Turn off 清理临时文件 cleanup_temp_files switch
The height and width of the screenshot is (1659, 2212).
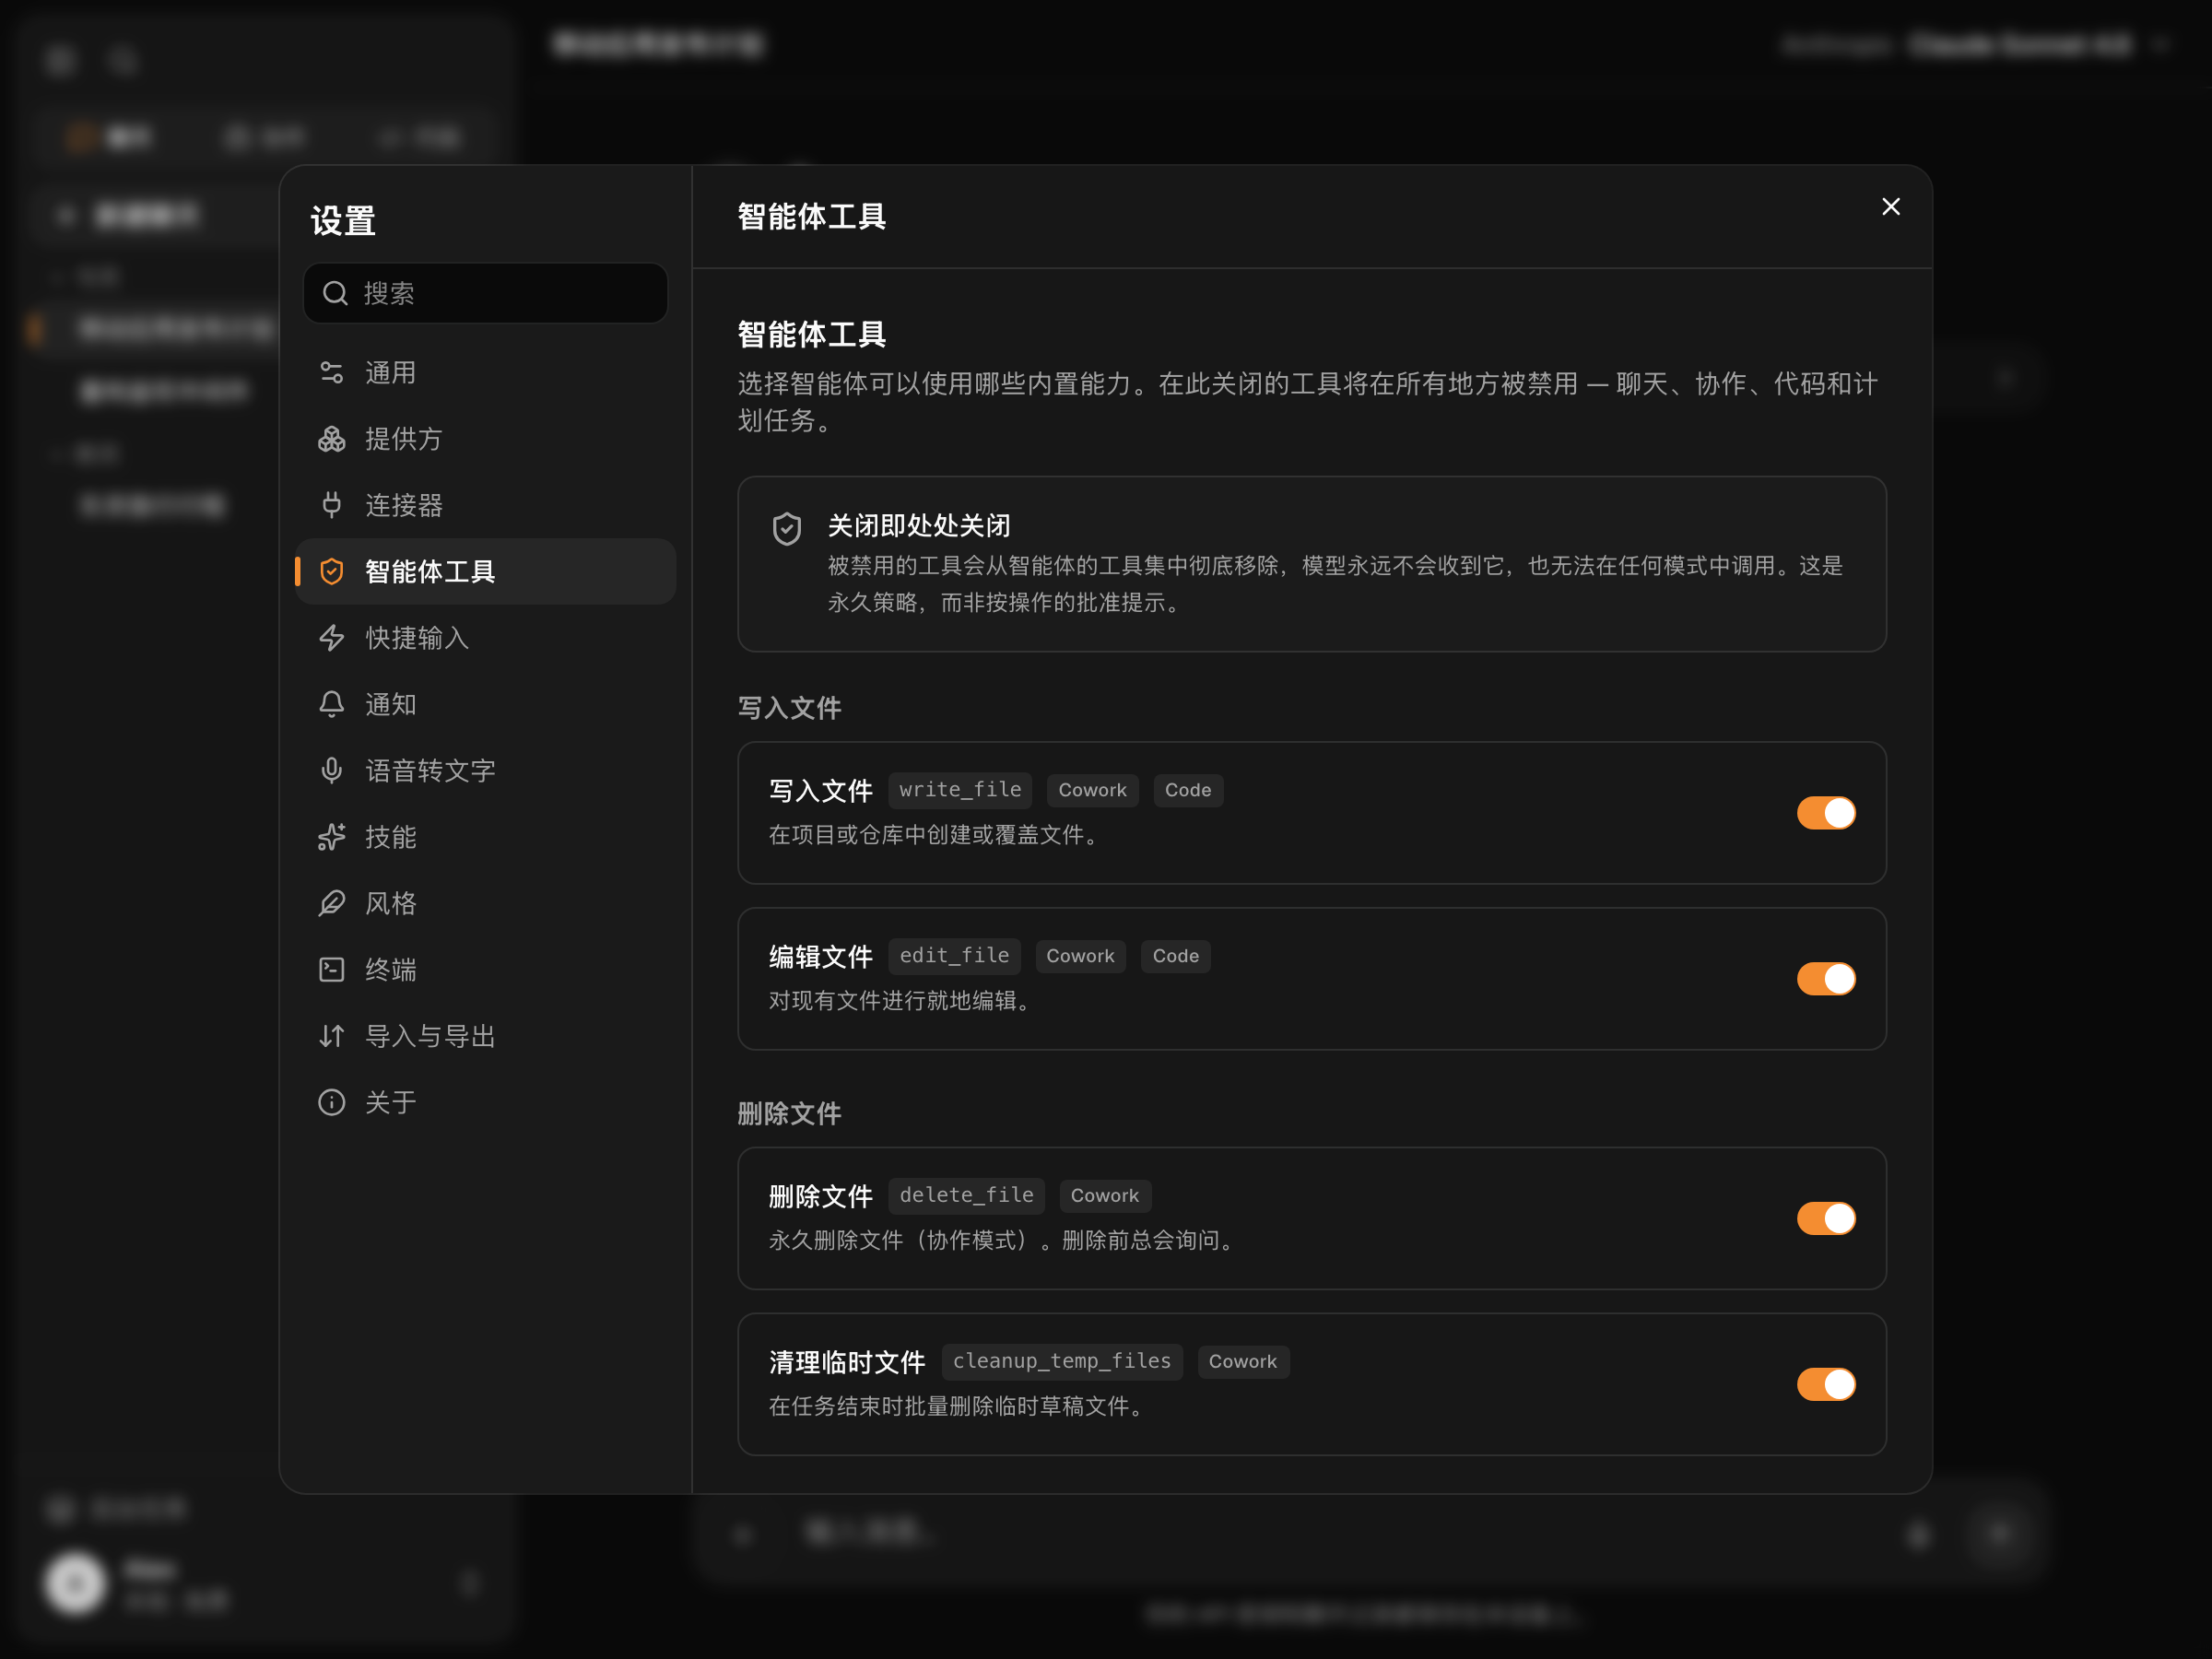[1826, 1385]
